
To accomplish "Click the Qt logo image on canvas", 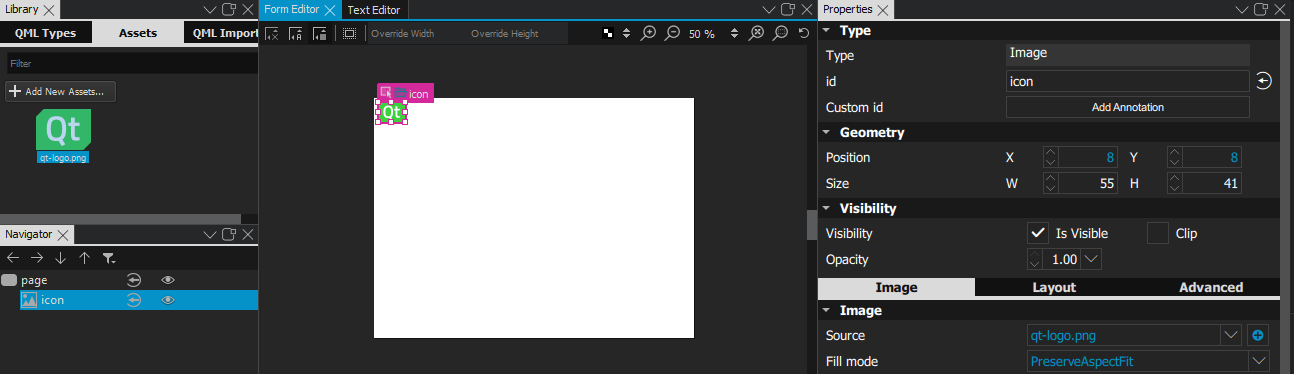I will tap(391, 113).
